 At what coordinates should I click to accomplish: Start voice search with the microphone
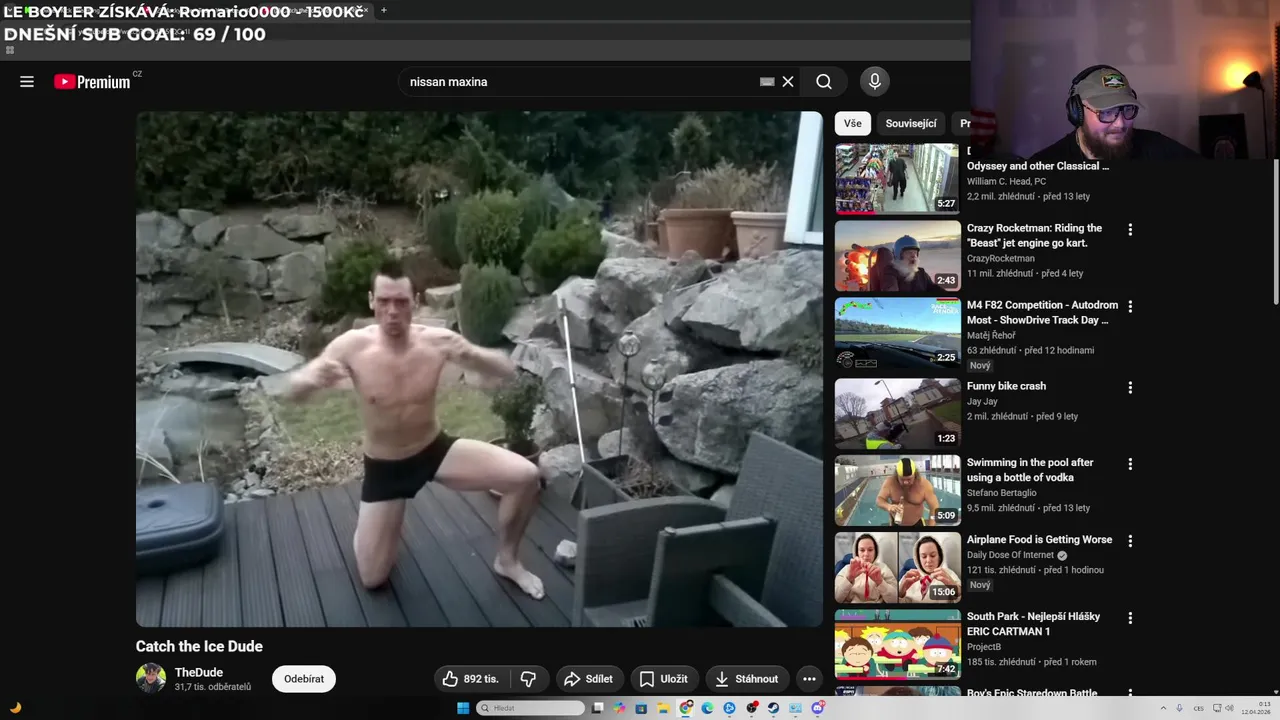pos(874,82)
